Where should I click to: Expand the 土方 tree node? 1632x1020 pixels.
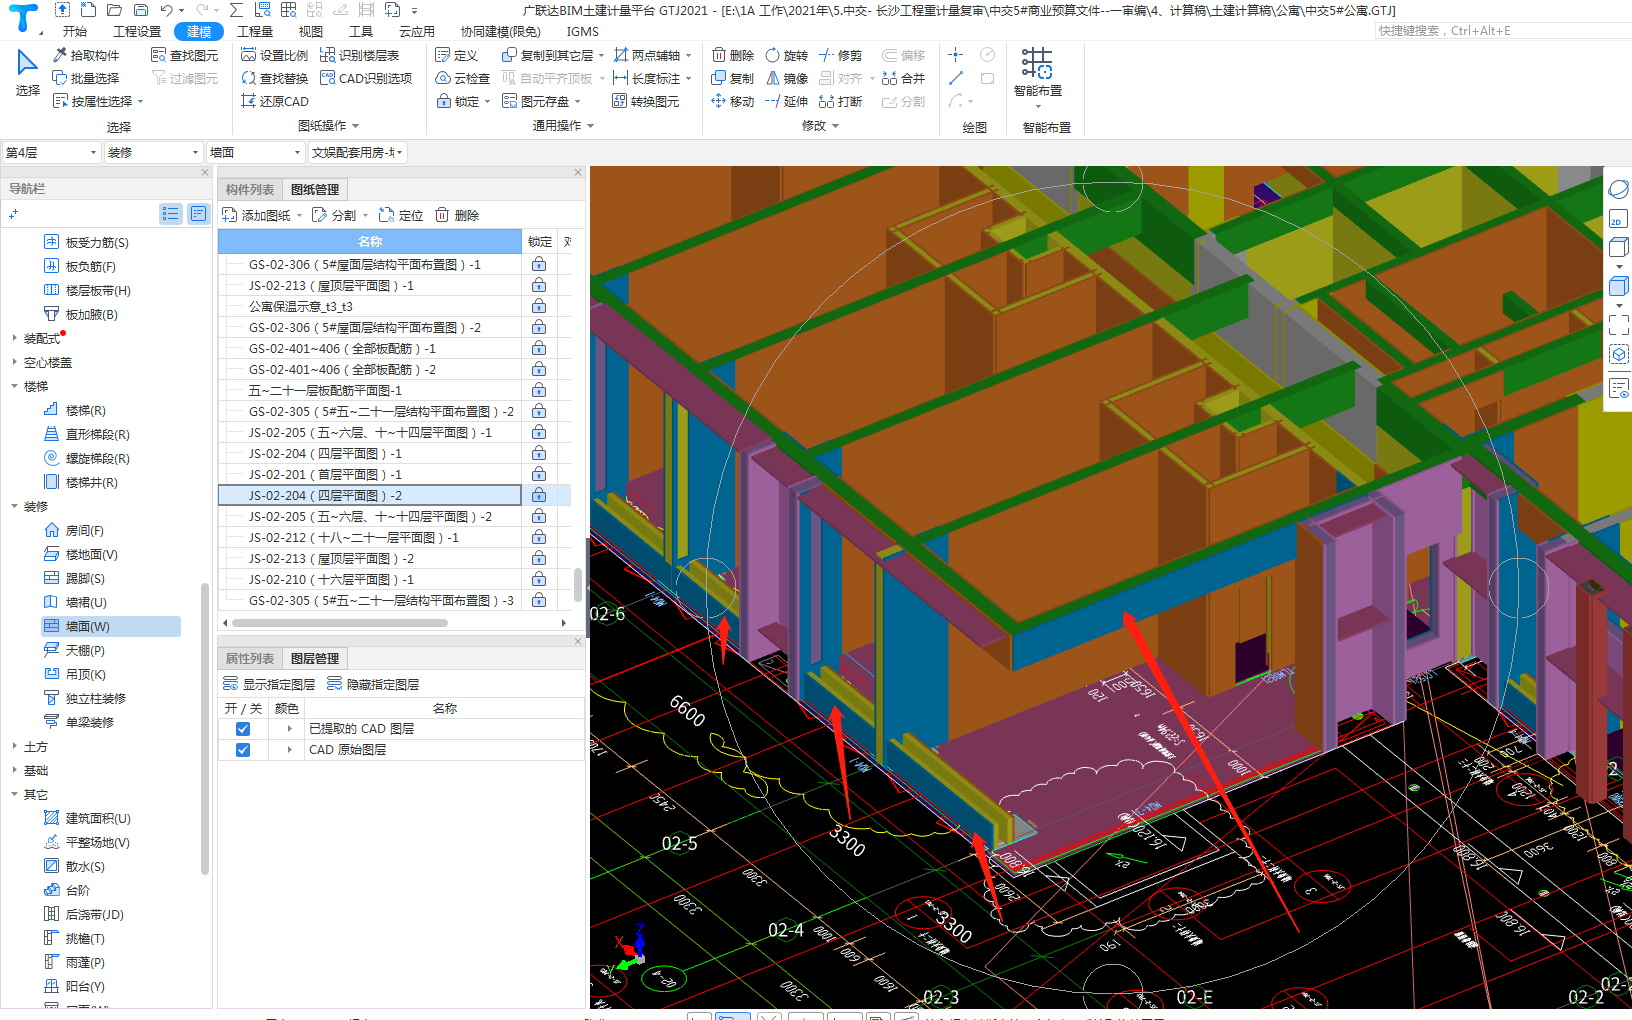[14, 746]
